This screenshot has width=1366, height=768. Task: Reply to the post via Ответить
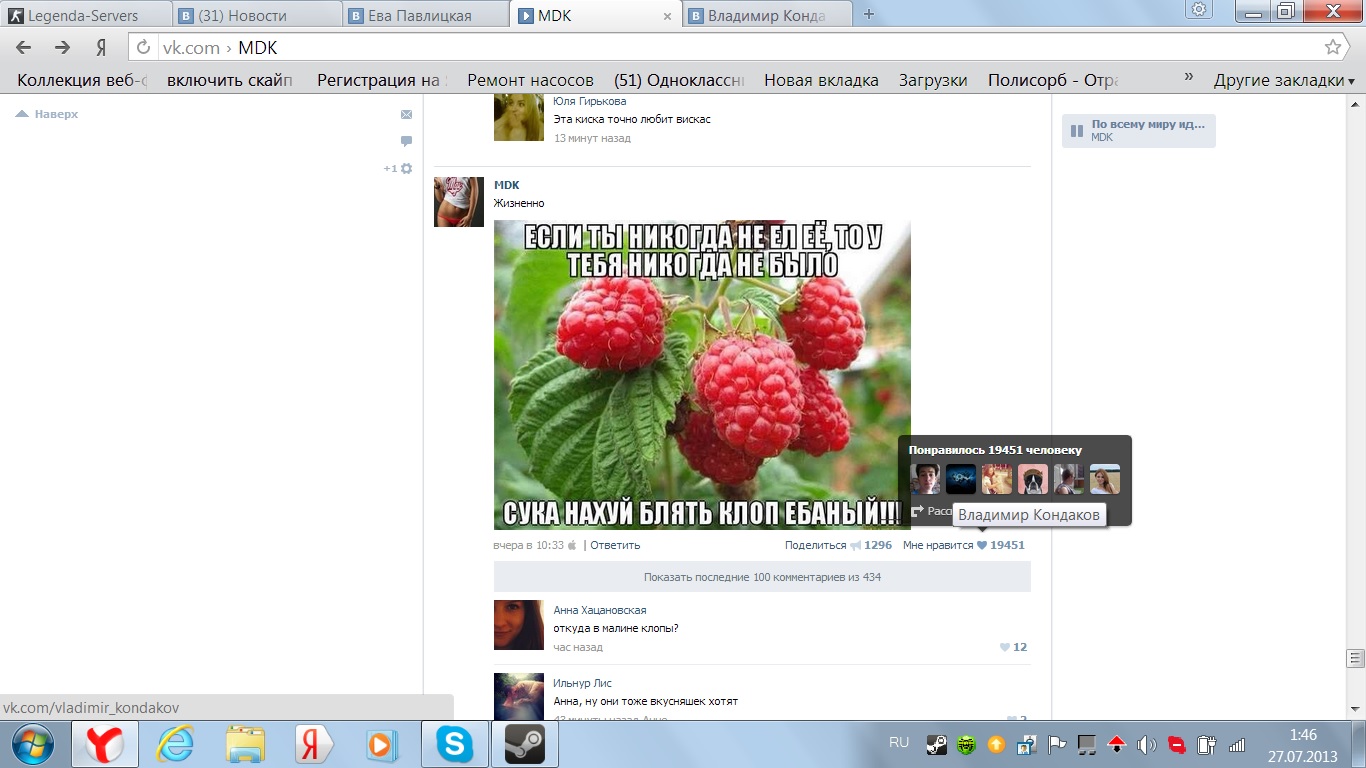(615, 545)
